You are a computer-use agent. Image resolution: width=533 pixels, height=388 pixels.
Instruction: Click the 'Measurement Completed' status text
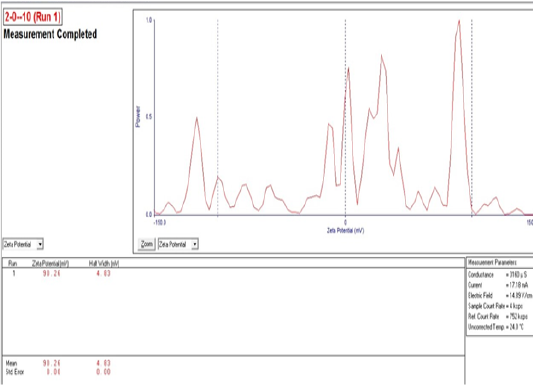click(50, 34)
